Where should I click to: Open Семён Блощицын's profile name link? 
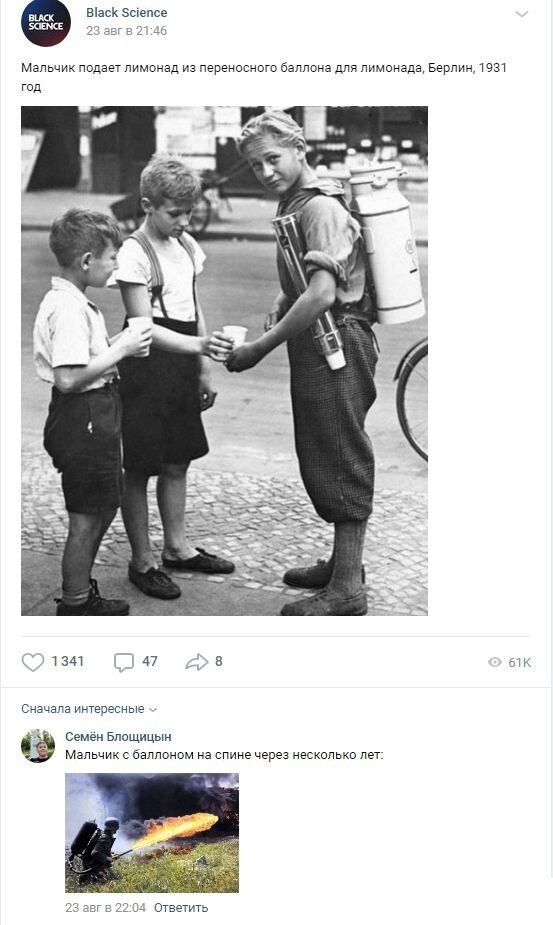(118, 736)
